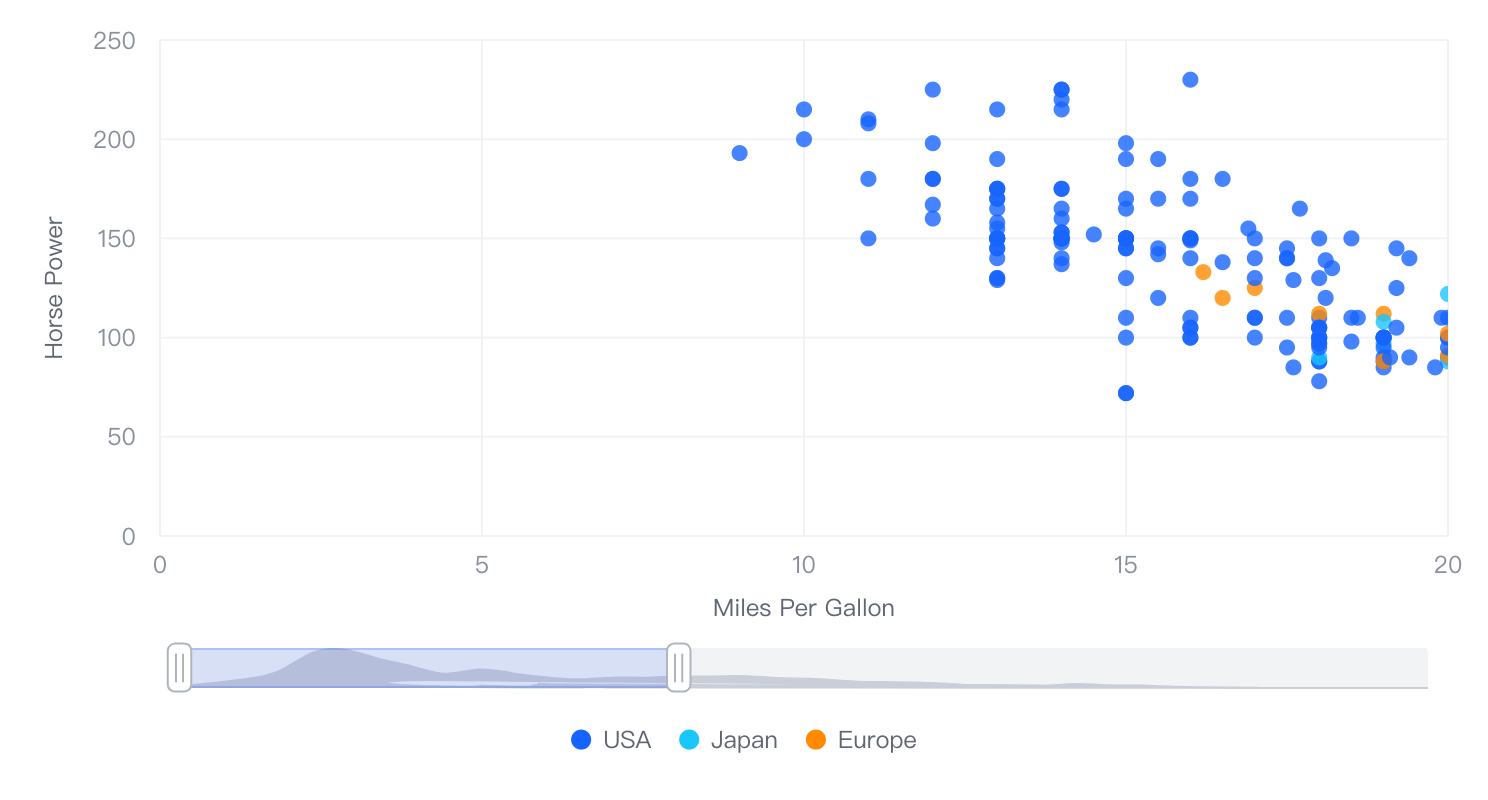Toggle the Europe legend marker

(816, 740)
